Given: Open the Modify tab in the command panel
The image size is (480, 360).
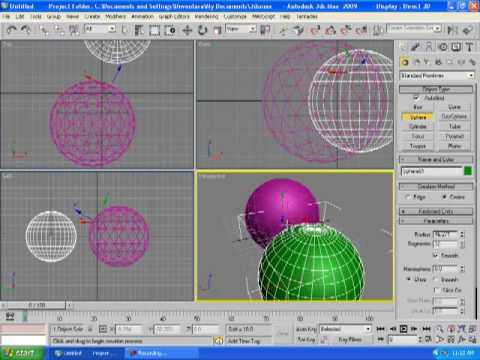Looking at the screenshot, I should (416, 47).
